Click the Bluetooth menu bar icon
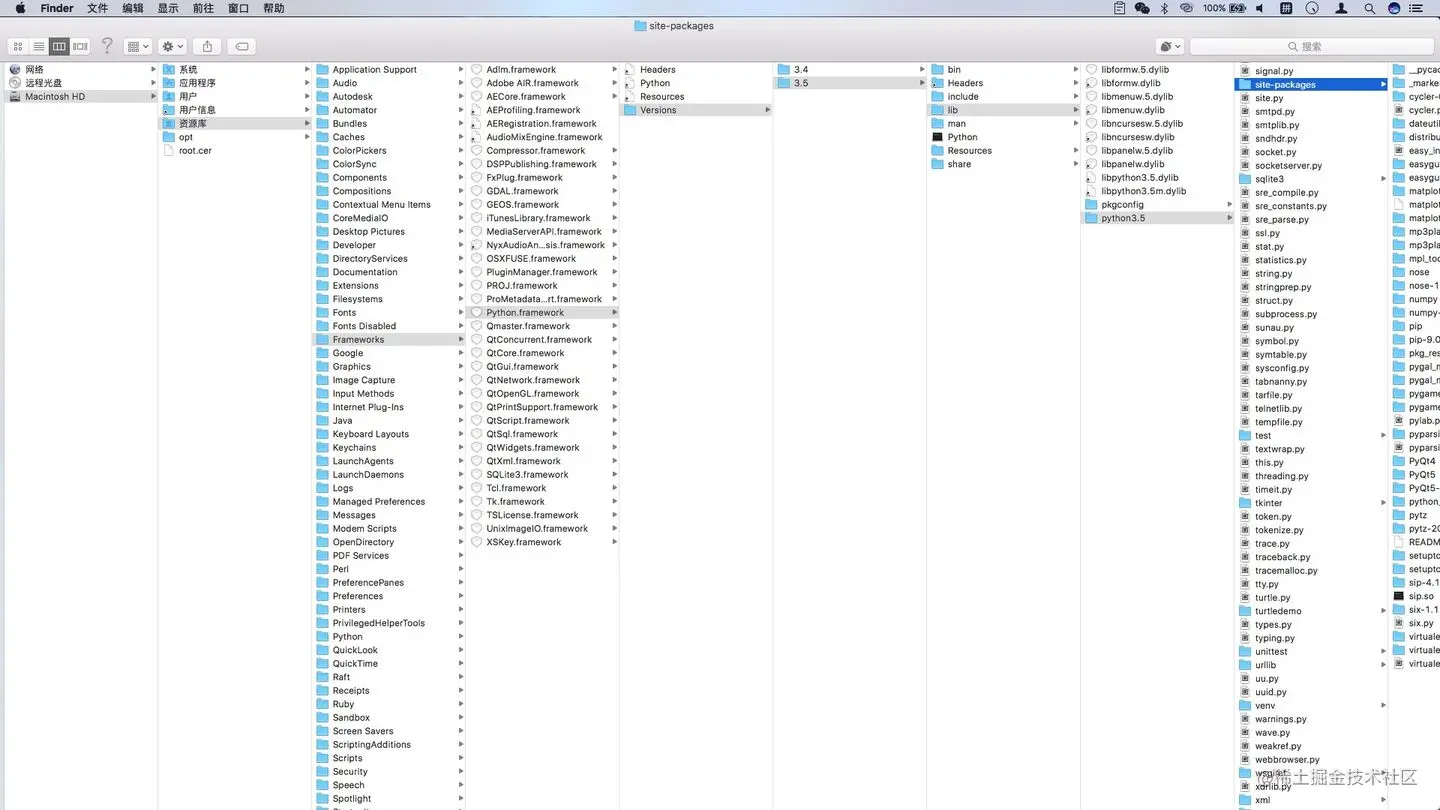Screen dimensions: 1440x810 pos(1164,8)
